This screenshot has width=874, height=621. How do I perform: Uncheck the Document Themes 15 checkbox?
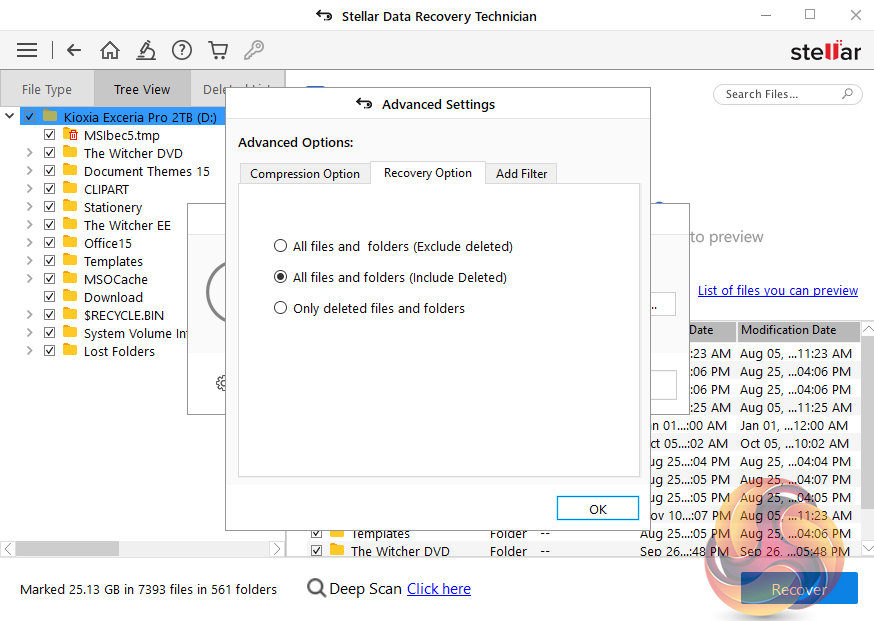50,171
